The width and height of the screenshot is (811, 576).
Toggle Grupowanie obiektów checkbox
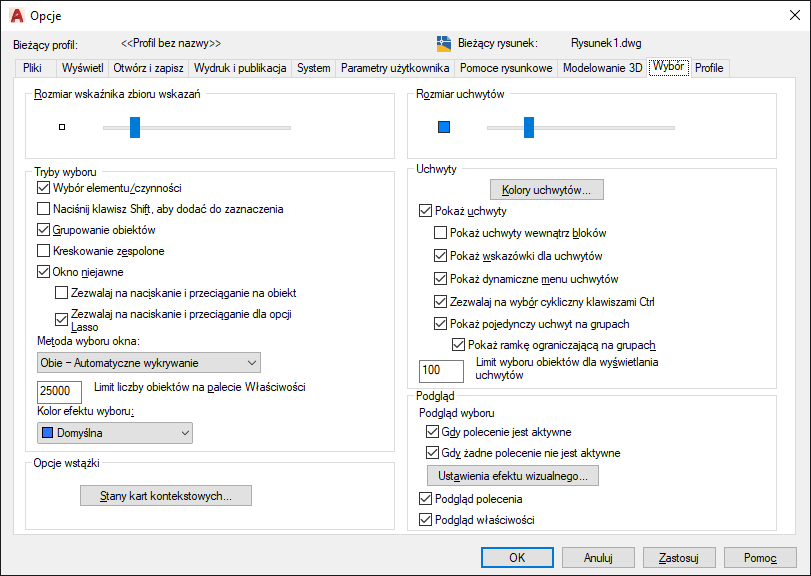43,230
